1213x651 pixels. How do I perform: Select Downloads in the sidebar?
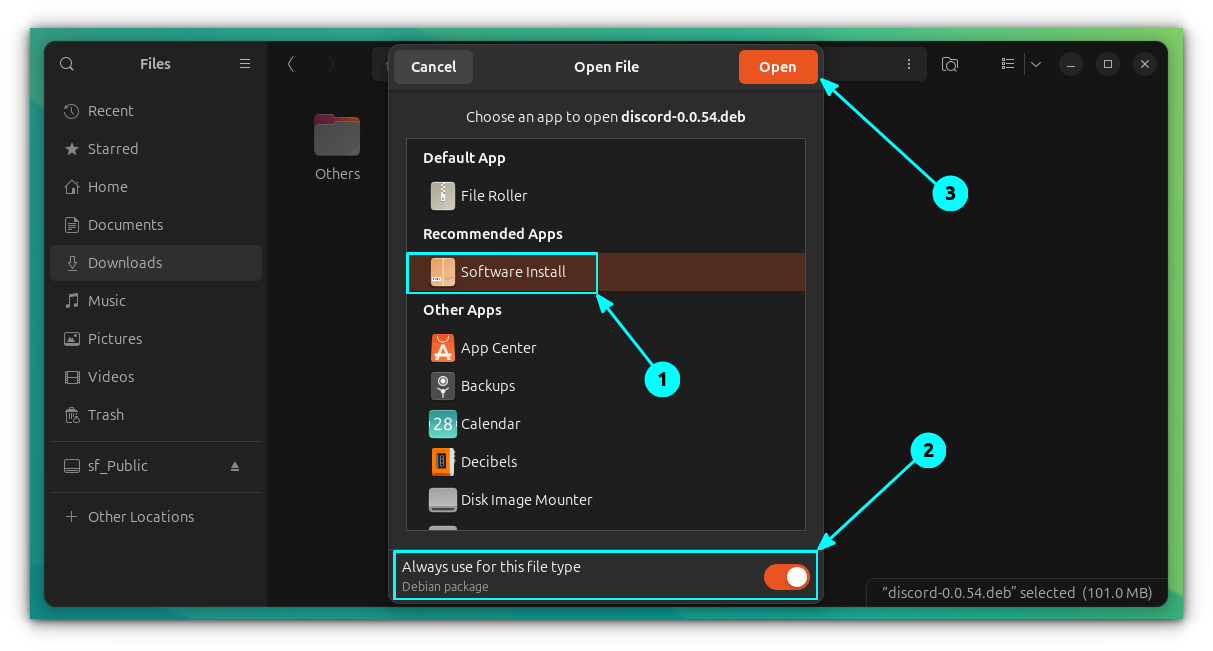click(x=125, y=262)
